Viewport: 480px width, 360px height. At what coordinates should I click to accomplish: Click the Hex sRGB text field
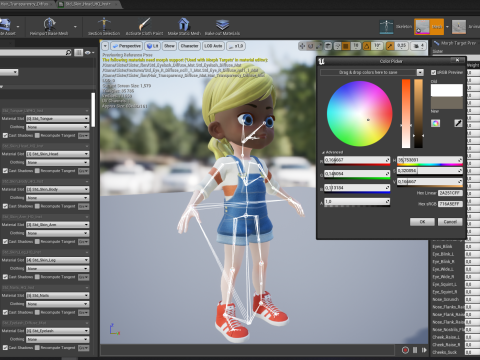(450, 204)
